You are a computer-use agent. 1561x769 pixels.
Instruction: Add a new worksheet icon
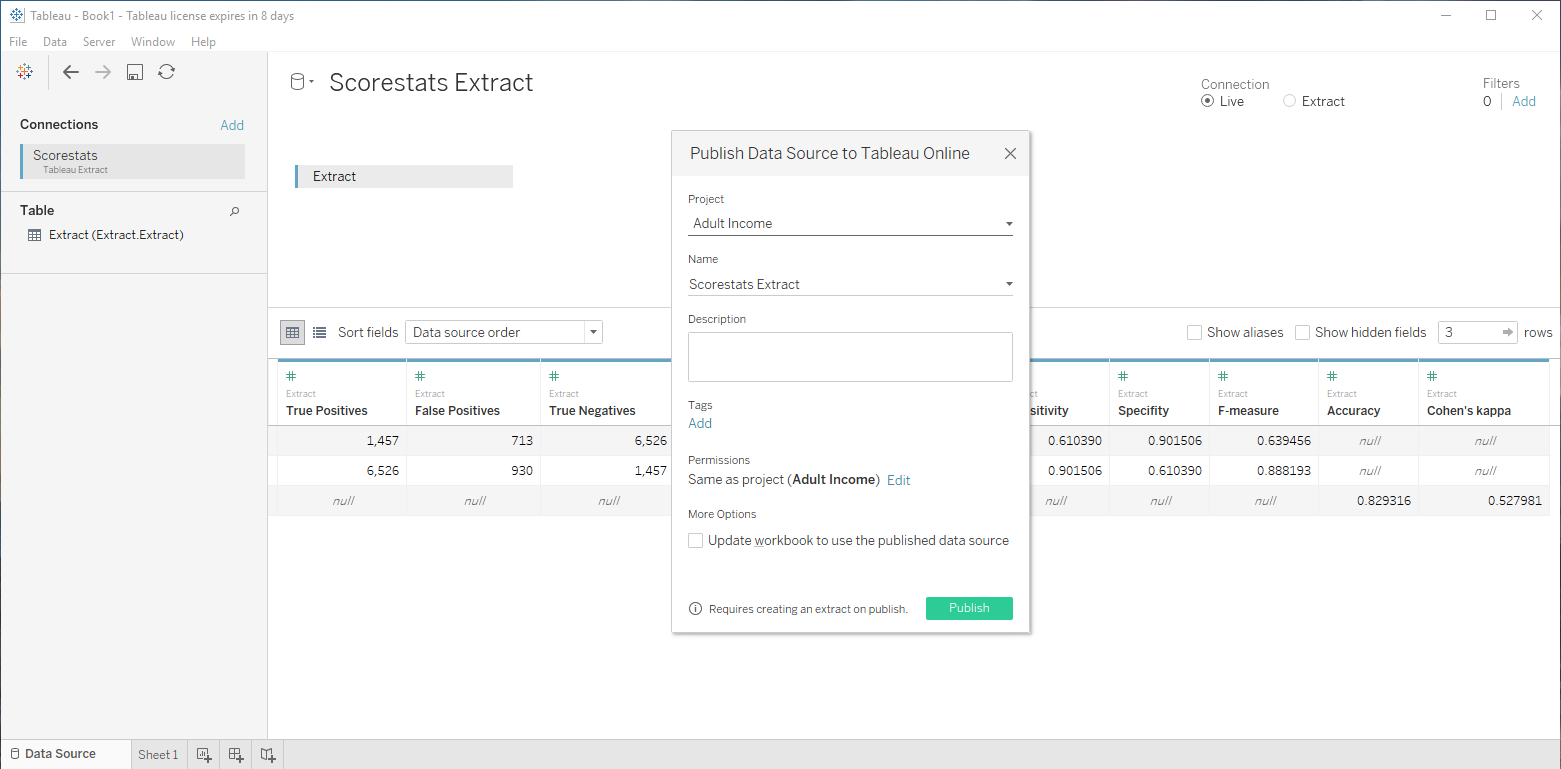[204, 755]
